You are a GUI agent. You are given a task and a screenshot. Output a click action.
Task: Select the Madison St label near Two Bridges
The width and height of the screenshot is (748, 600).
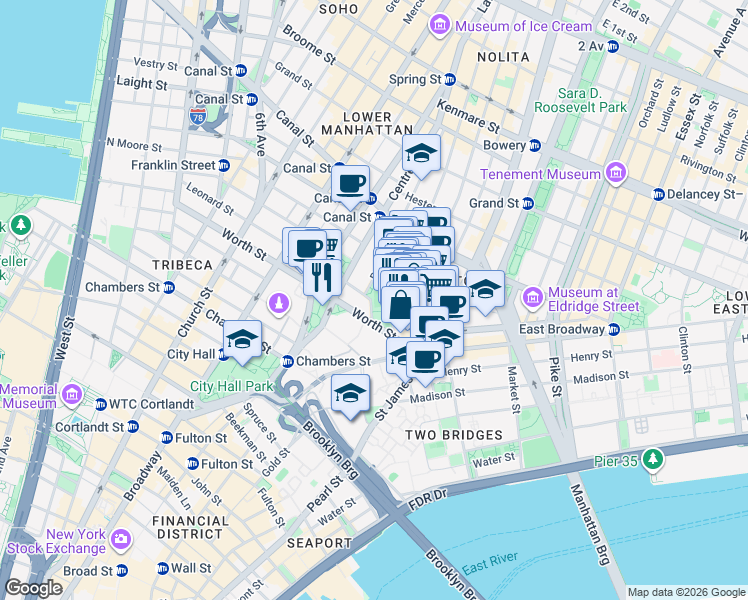click(x=437, y=396)
